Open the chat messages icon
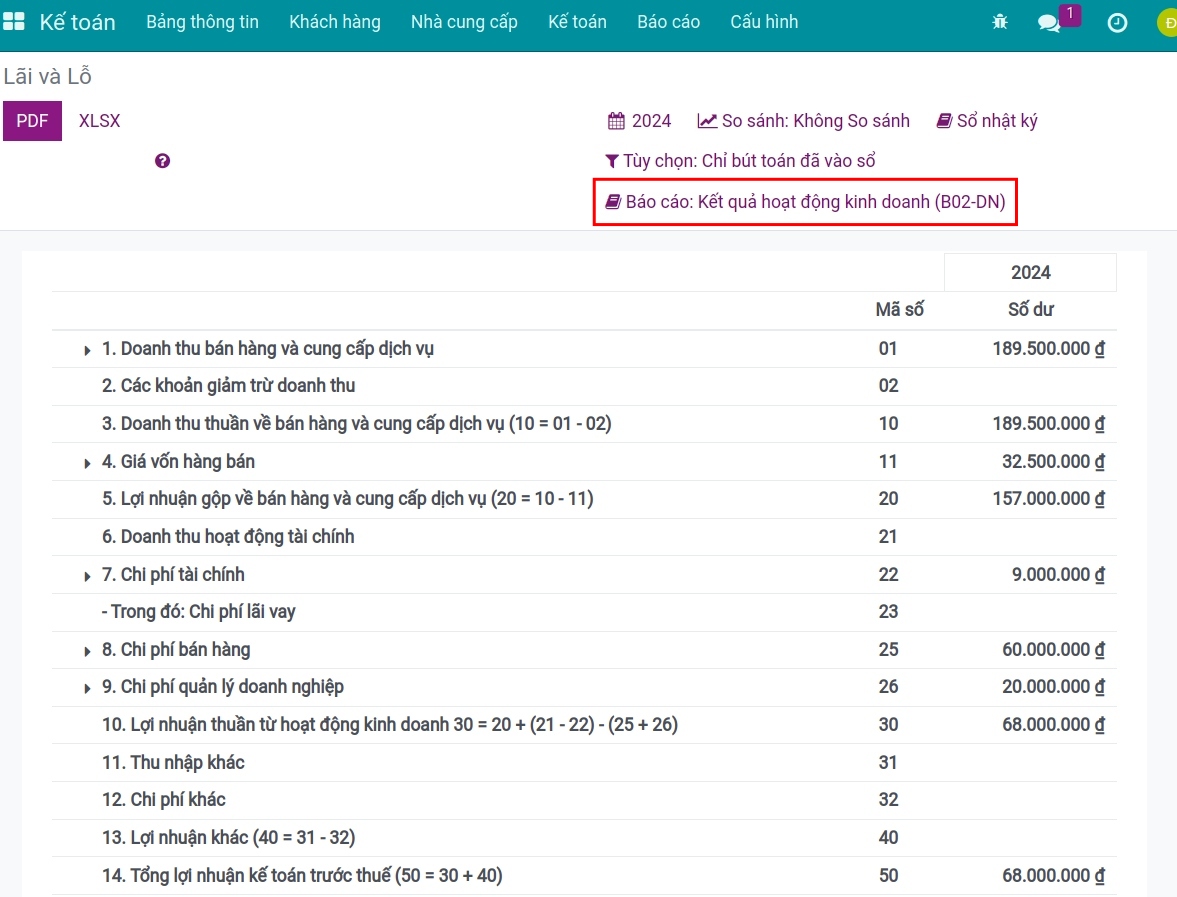 point(1049,23)
